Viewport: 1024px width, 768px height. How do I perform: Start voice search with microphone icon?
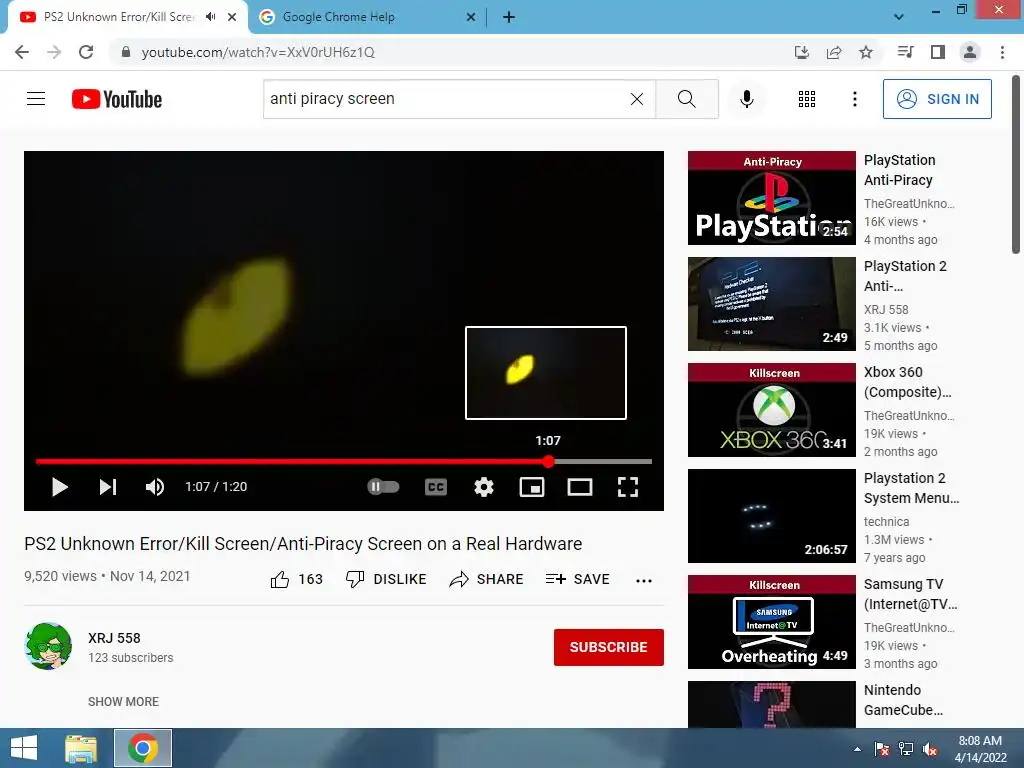746,99
